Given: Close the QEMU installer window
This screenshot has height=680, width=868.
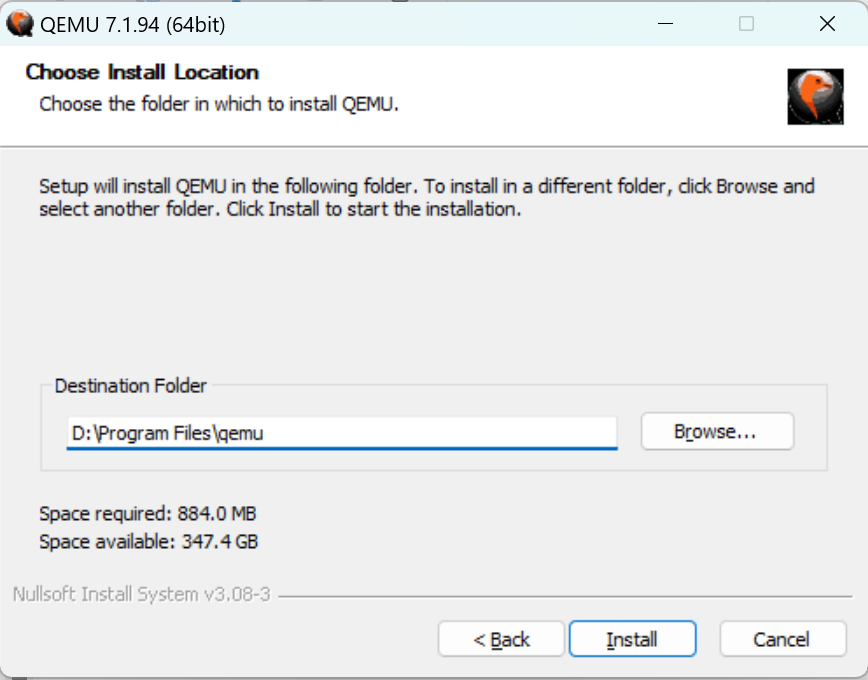Looking at the screenshot, I should [827, 22].
